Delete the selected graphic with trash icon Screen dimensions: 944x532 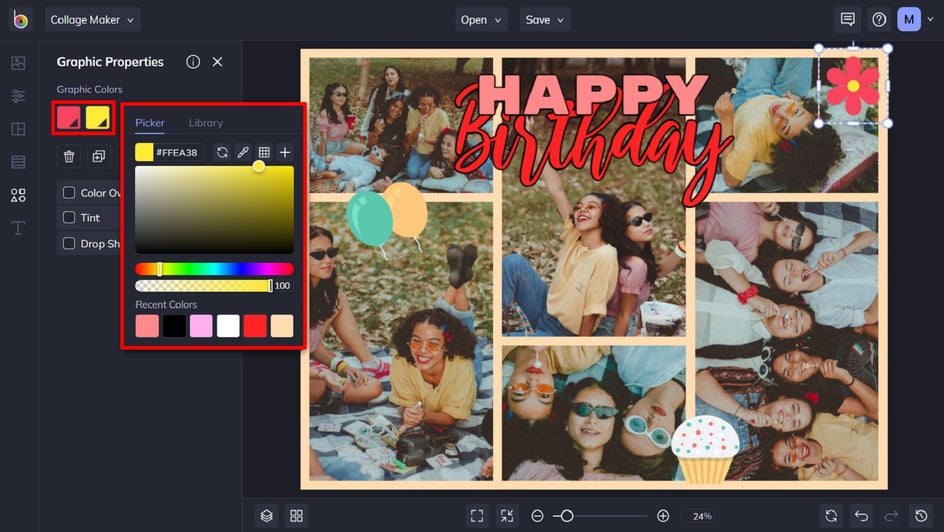(x=69, y=156)
